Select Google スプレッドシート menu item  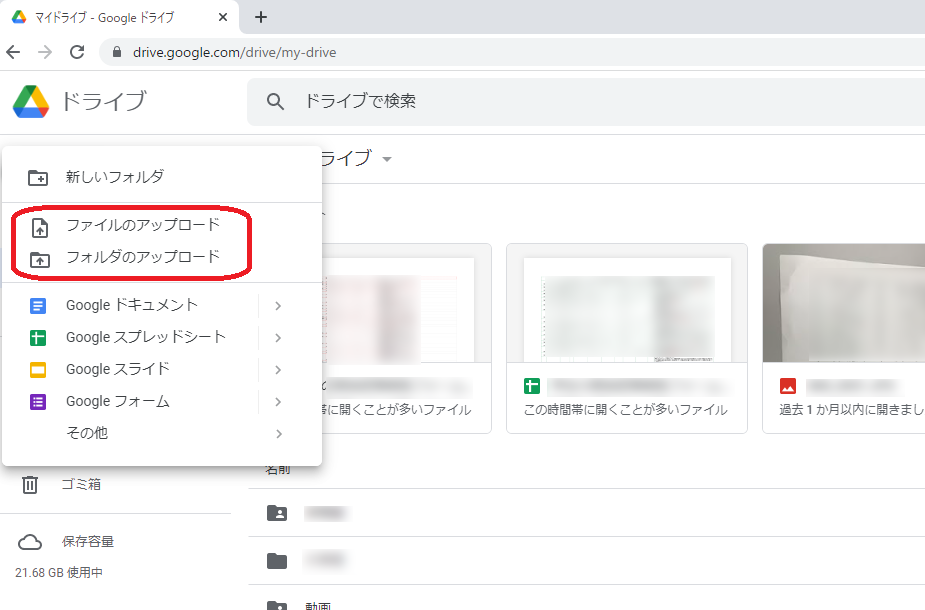(x=162, y=337)
